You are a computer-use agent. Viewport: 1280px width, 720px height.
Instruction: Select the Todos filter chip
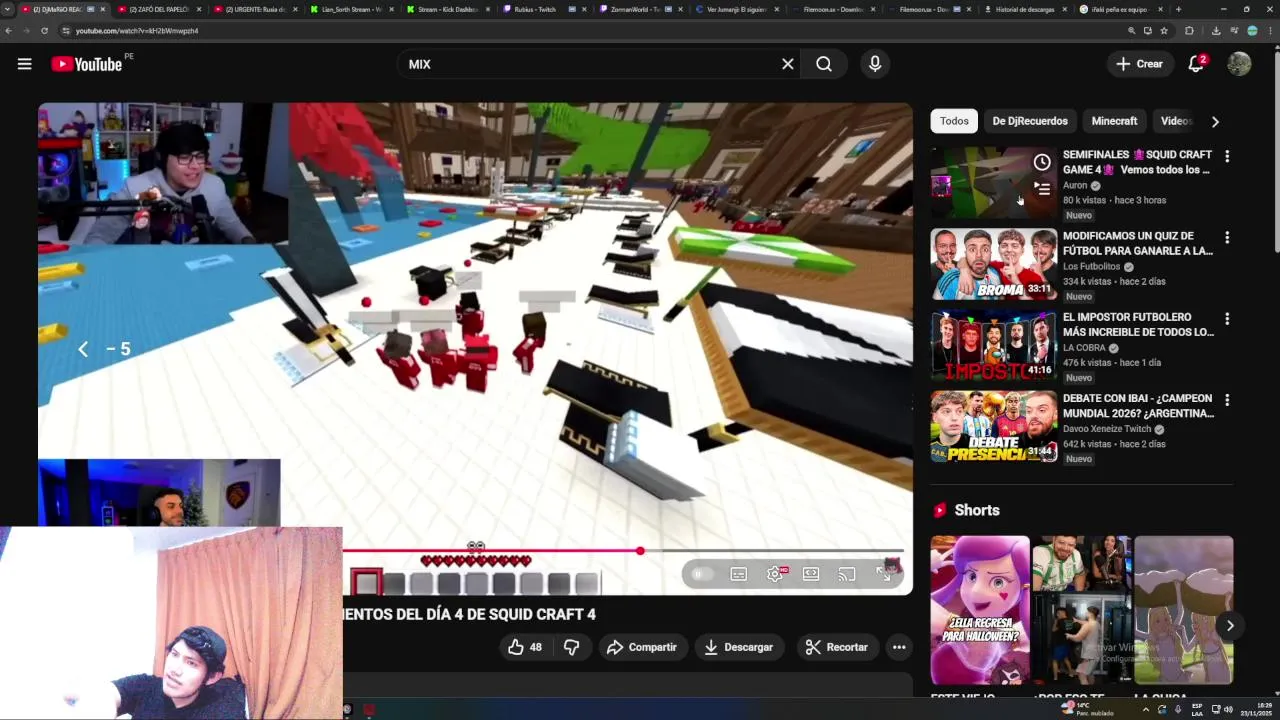(954, 121)
